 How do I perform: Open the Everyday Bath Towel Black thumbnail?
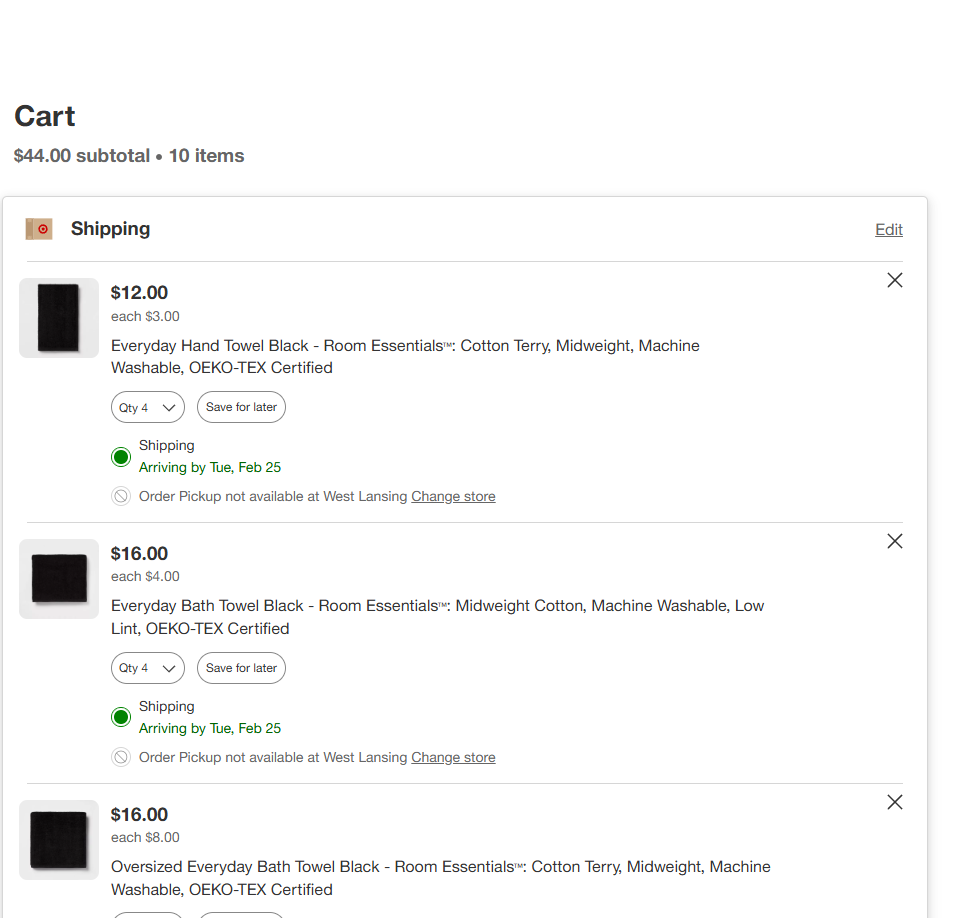point(59,579)
